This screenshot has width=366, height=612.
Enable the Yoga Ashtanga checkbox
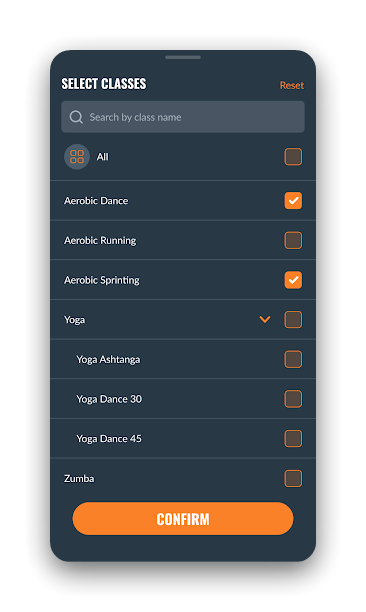tap(293, 359)
